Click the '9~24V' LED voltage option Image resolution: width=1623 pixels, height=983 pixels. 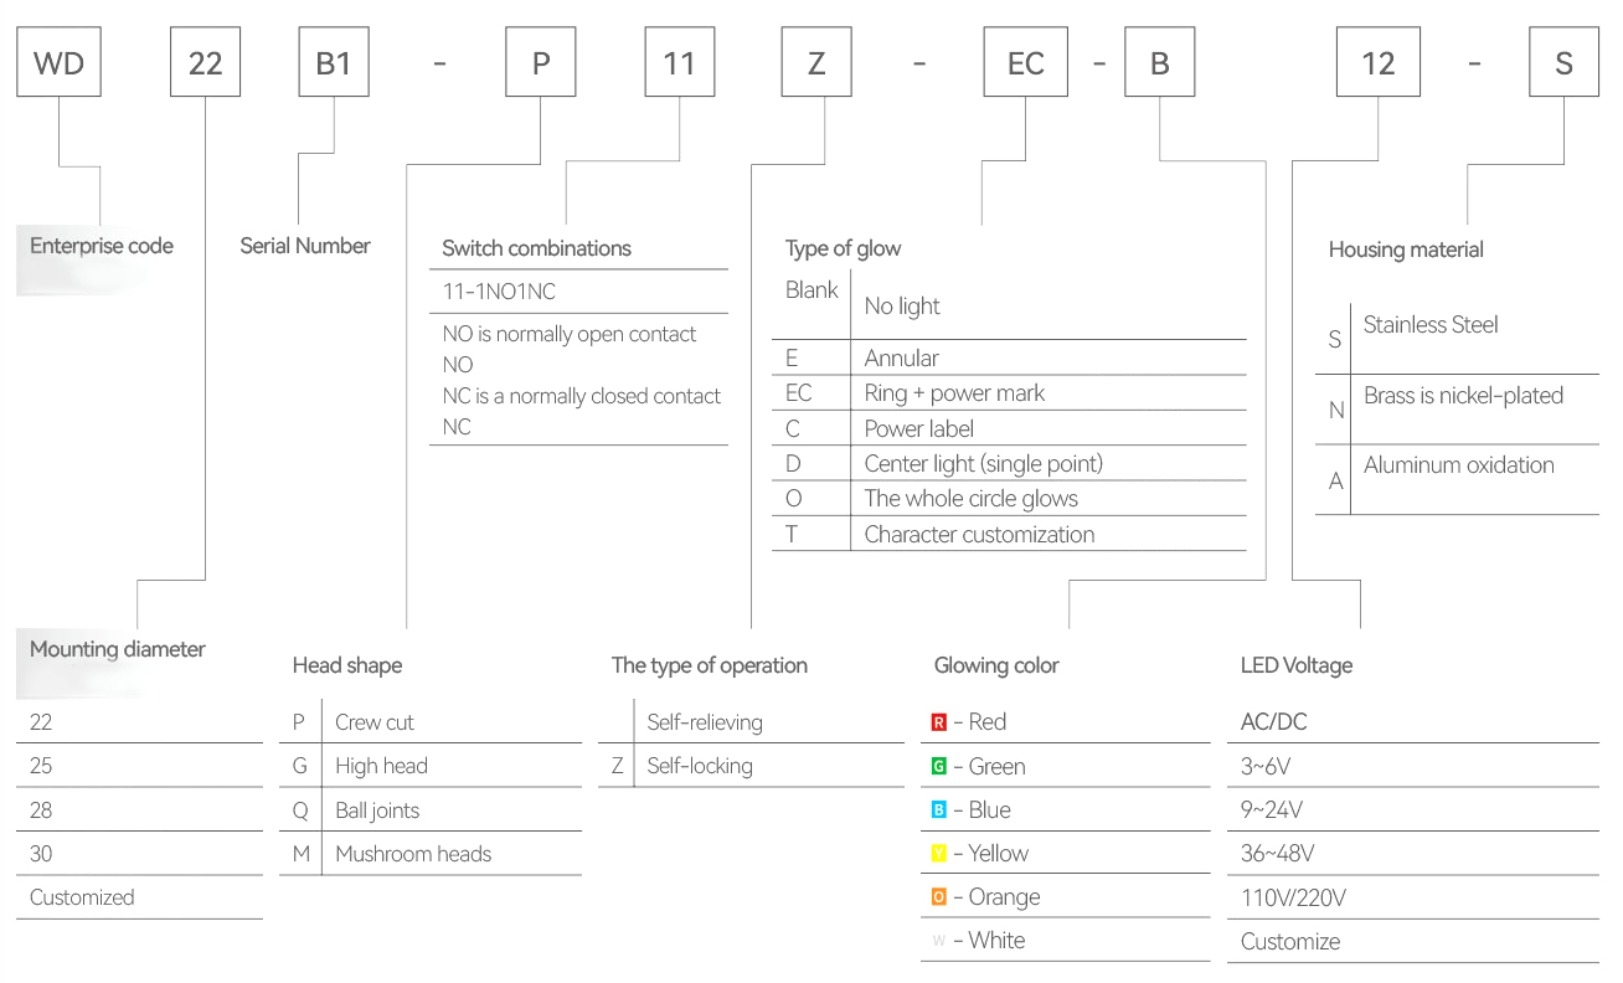coord(1271,810)
